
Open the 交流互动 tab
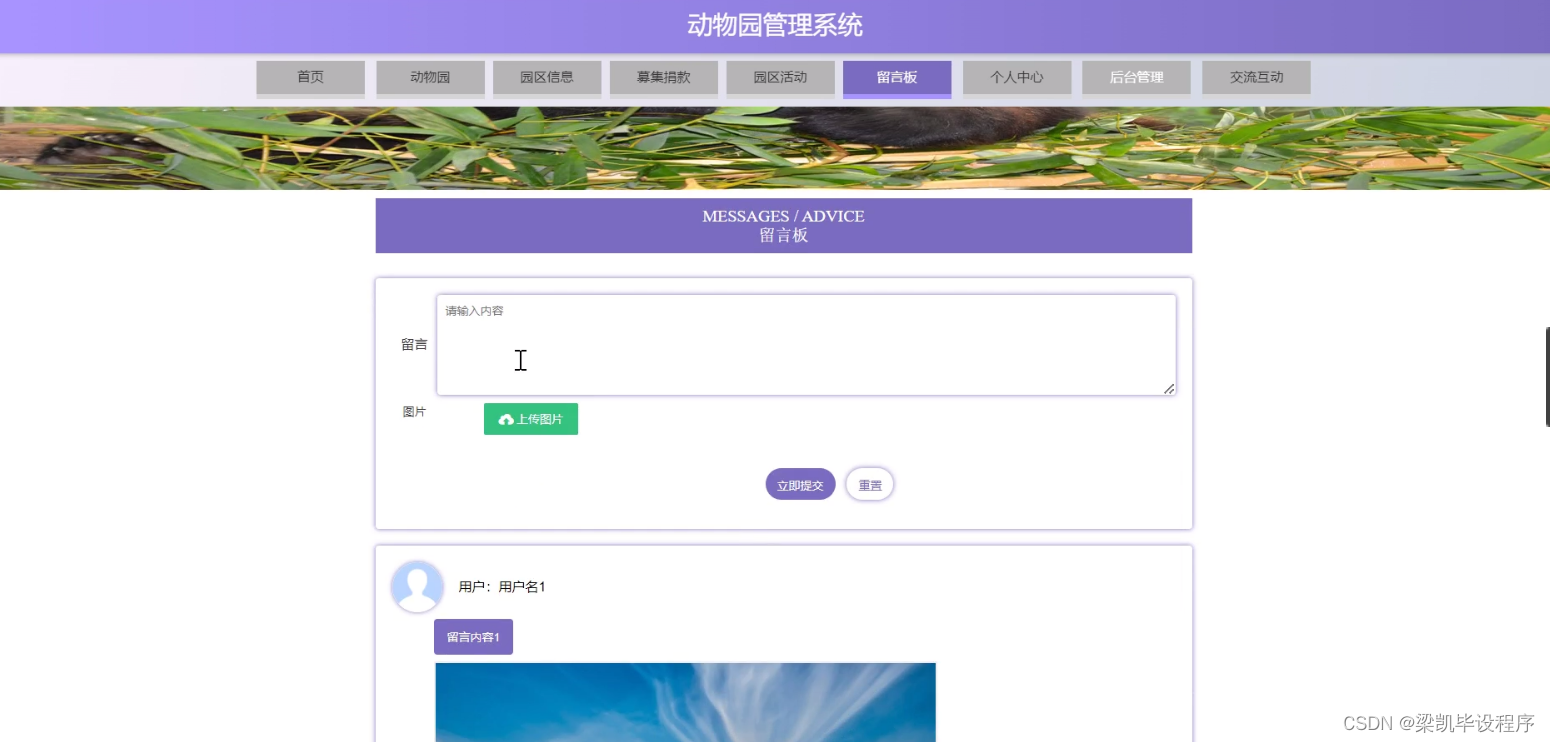pos(1256,78)
